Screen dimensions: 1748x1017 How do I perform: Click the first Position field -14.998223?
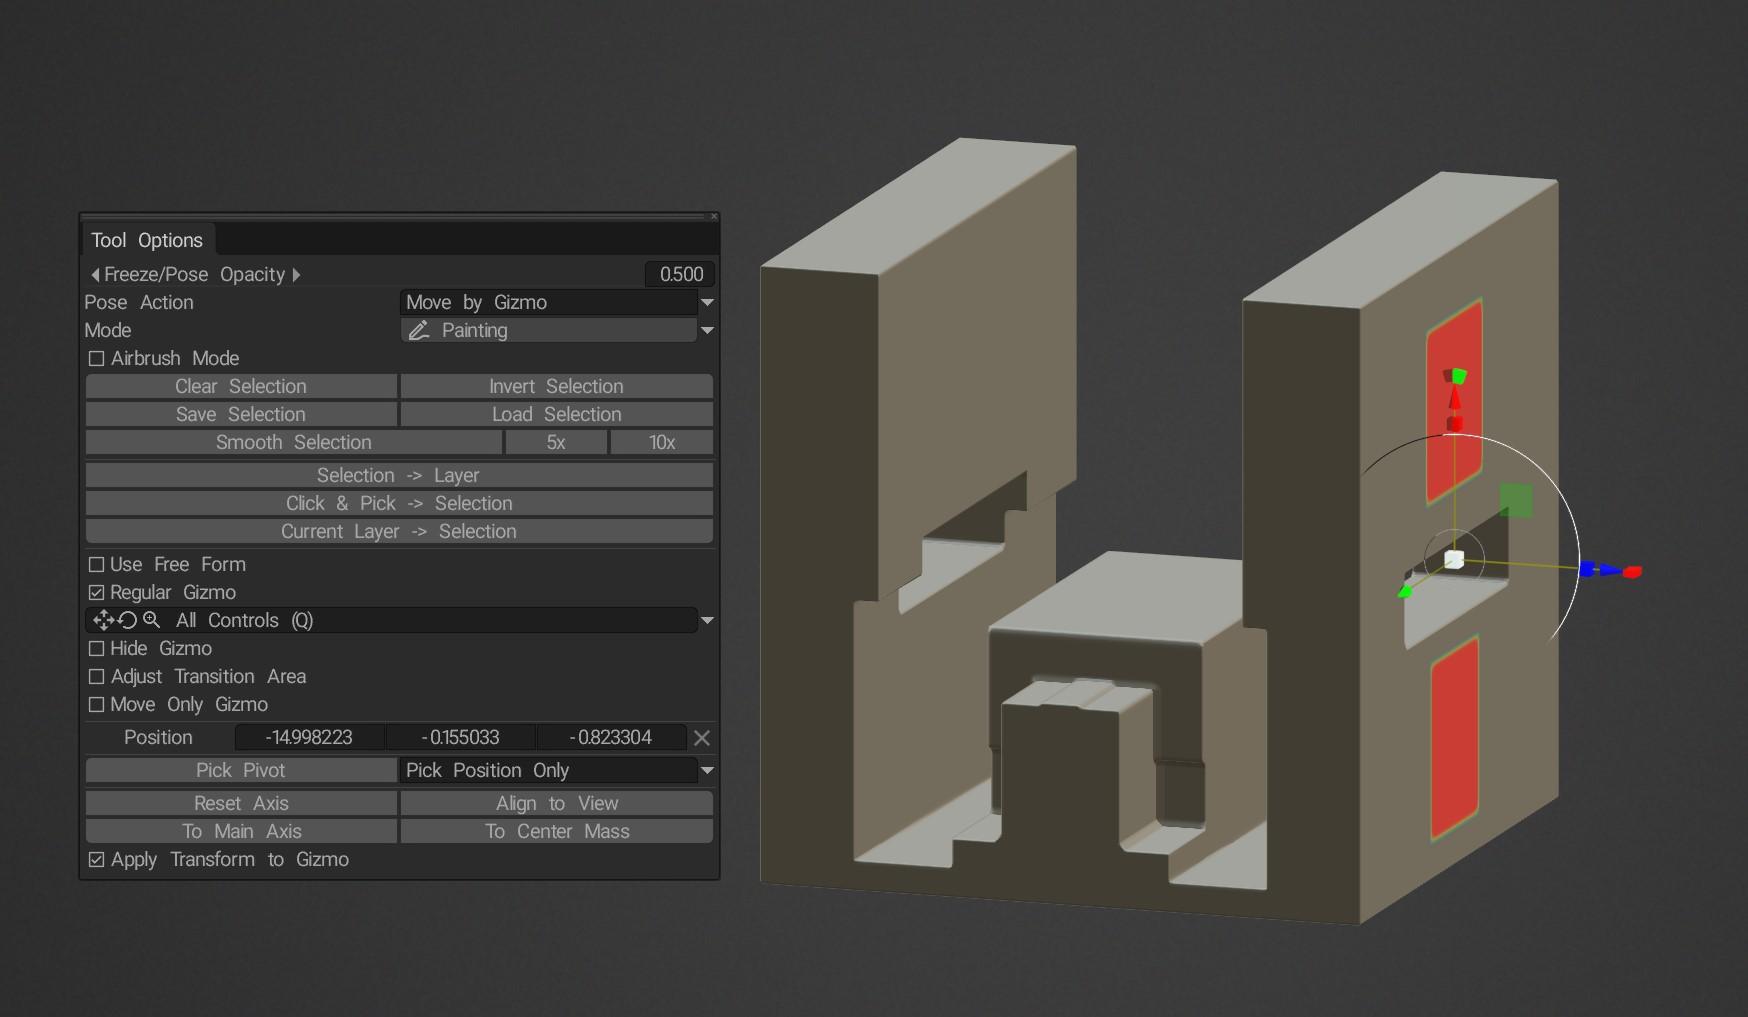coord(309,738)
